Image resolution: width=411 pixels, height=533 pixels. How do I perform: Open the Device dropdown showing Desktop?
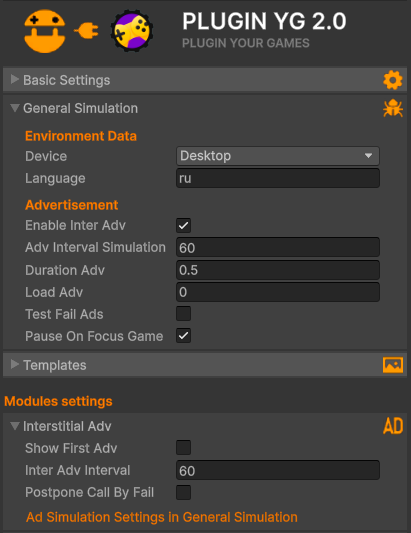tap(278, 156)
